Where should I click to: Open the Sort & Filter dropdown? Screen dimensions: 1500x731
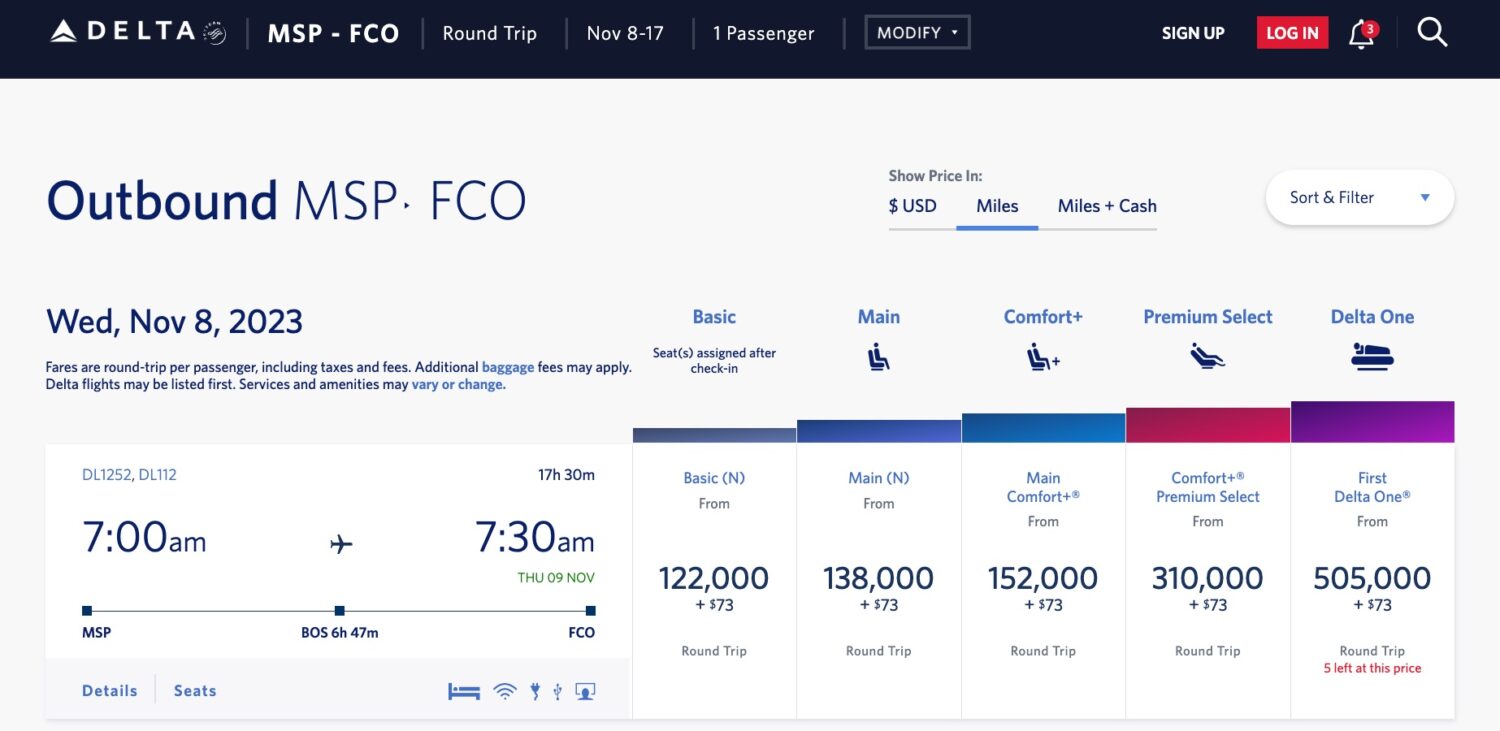(1359, 198)
